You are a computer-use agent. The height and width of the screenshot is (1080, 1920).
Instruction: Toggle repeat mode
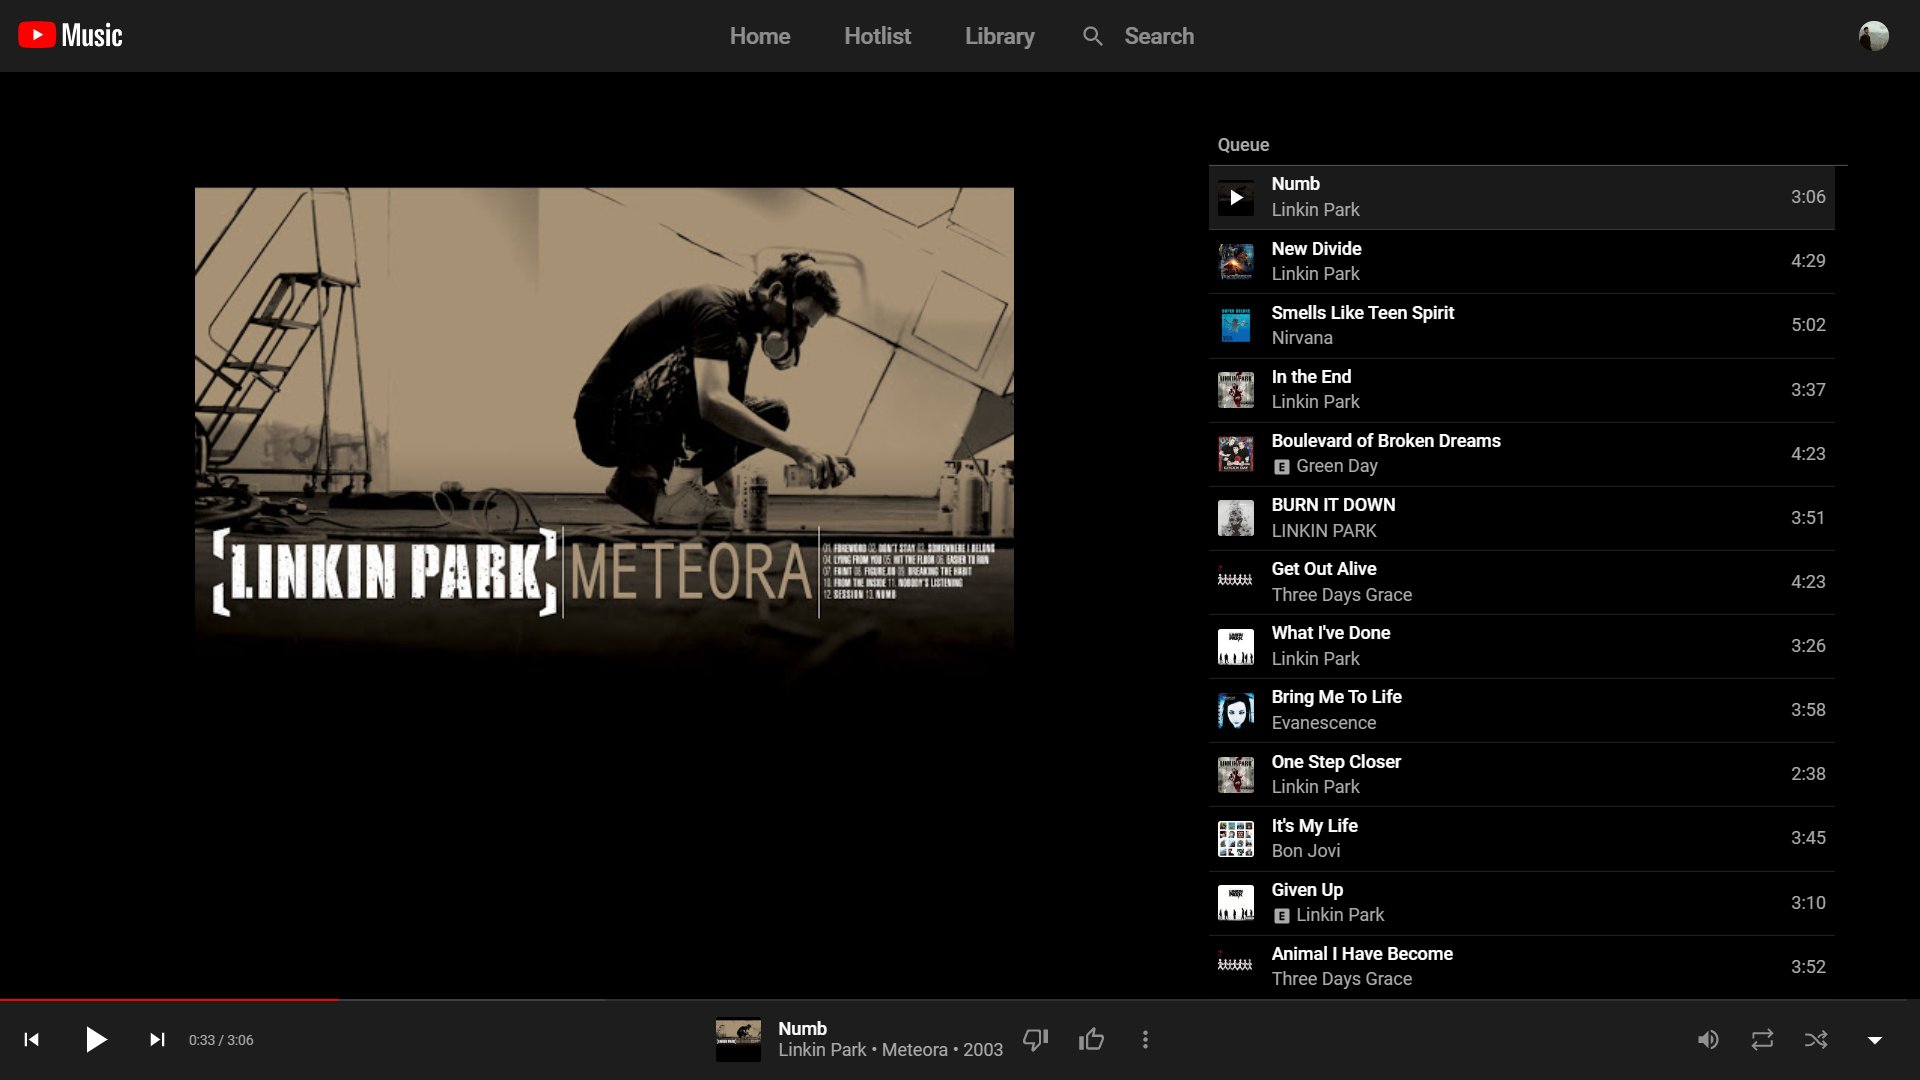1762,1040
